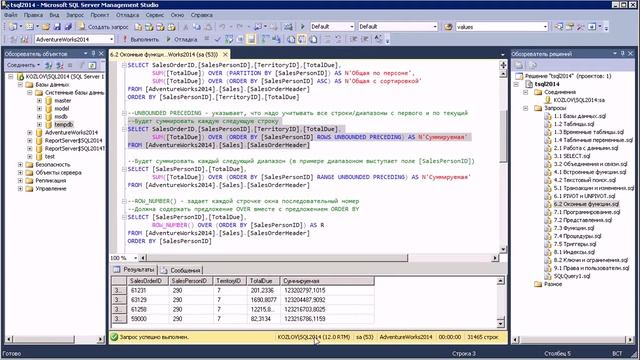Click the Paste toolbar icon

coord(209,27)
